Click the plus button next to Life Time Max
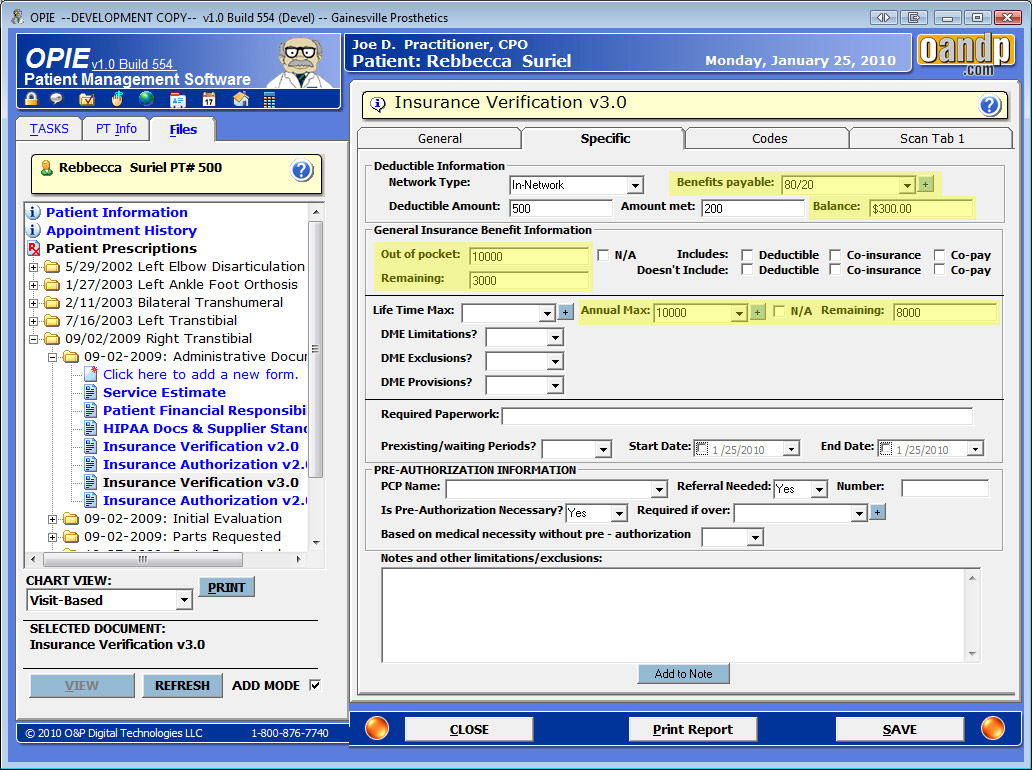This screenshot has height=770, width=1032. pyautogui.click(x=565, y=312)
